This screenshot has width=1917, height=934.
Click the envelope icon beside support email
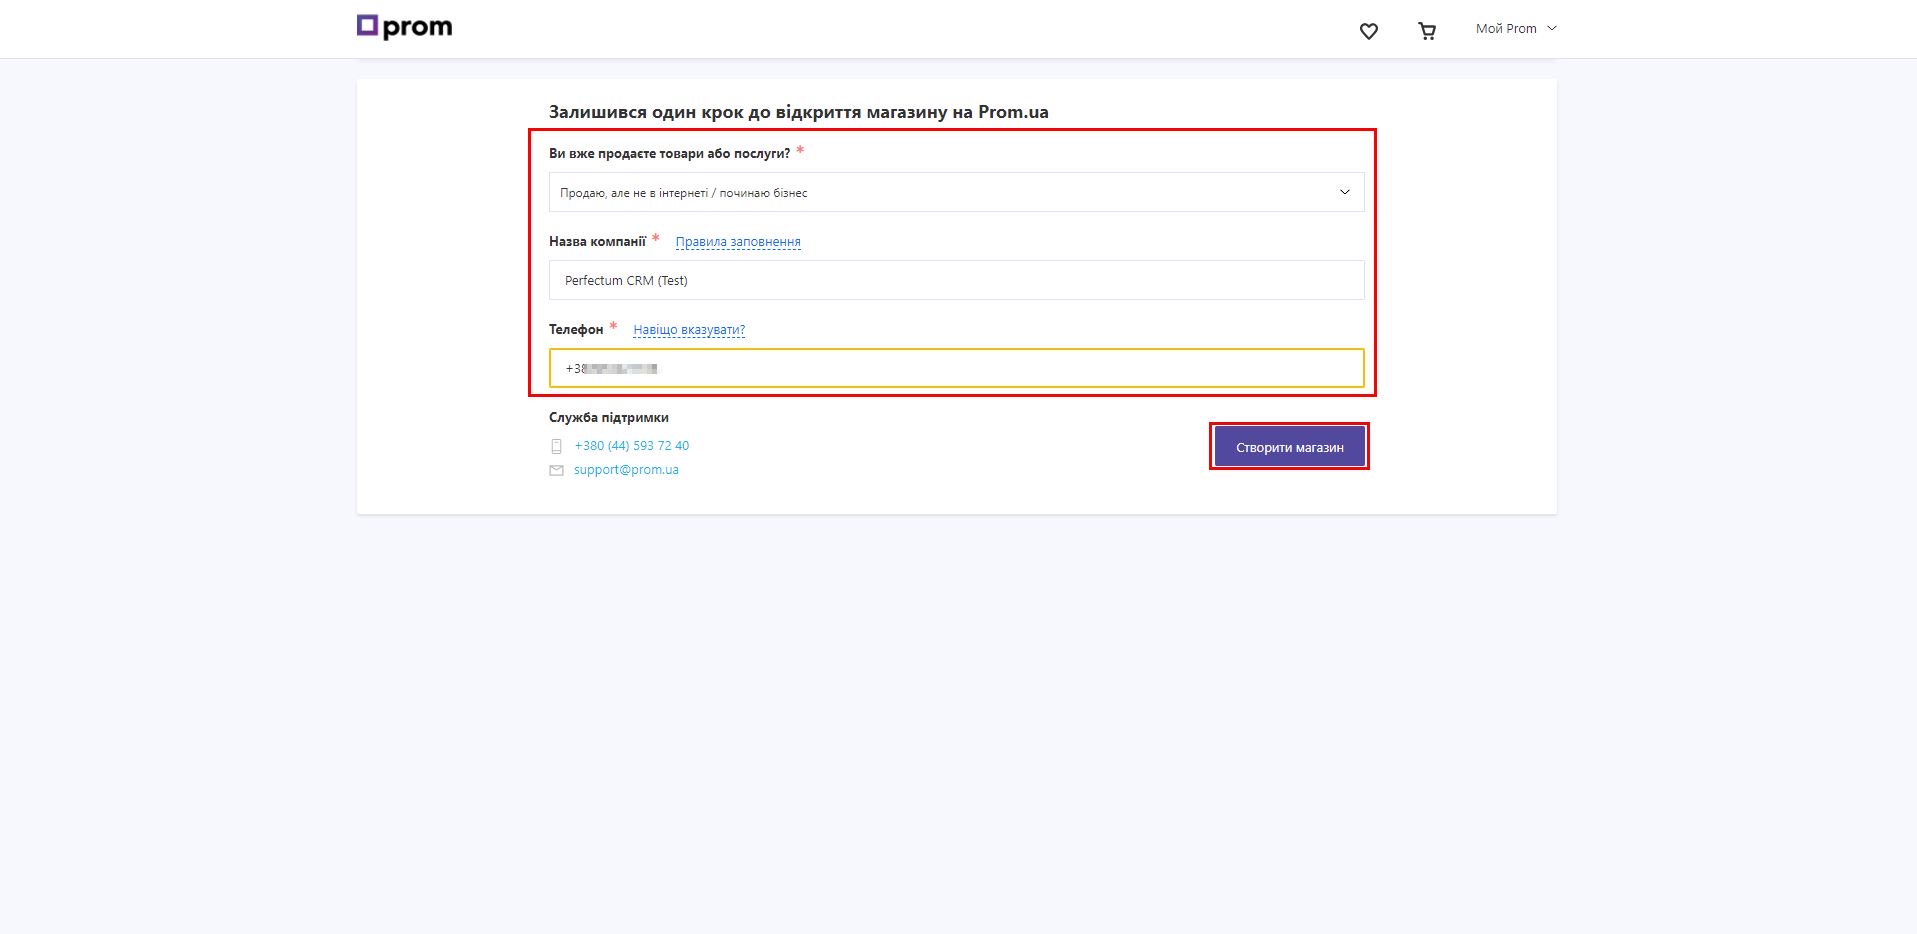[557, 470]
